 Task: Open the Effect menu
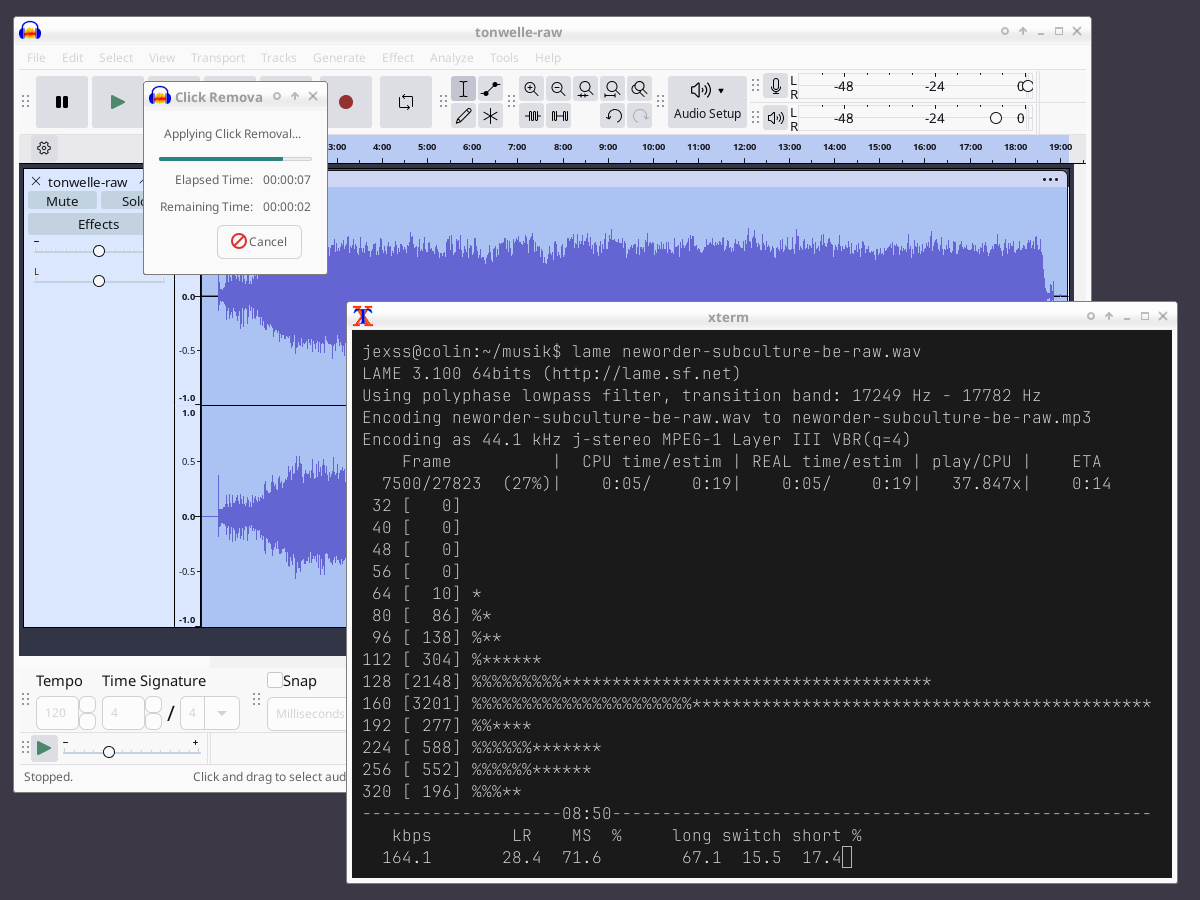[397, 58]
